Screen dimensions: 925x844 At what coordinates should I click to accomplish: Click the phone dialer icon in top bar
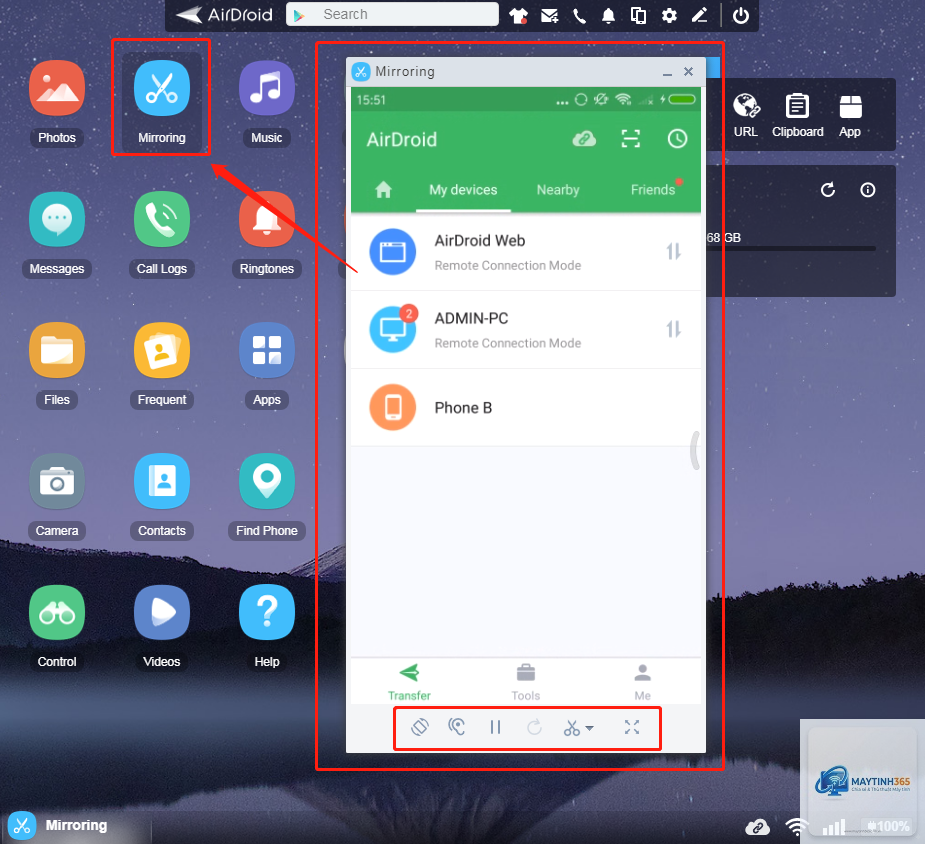pos(579,15)
